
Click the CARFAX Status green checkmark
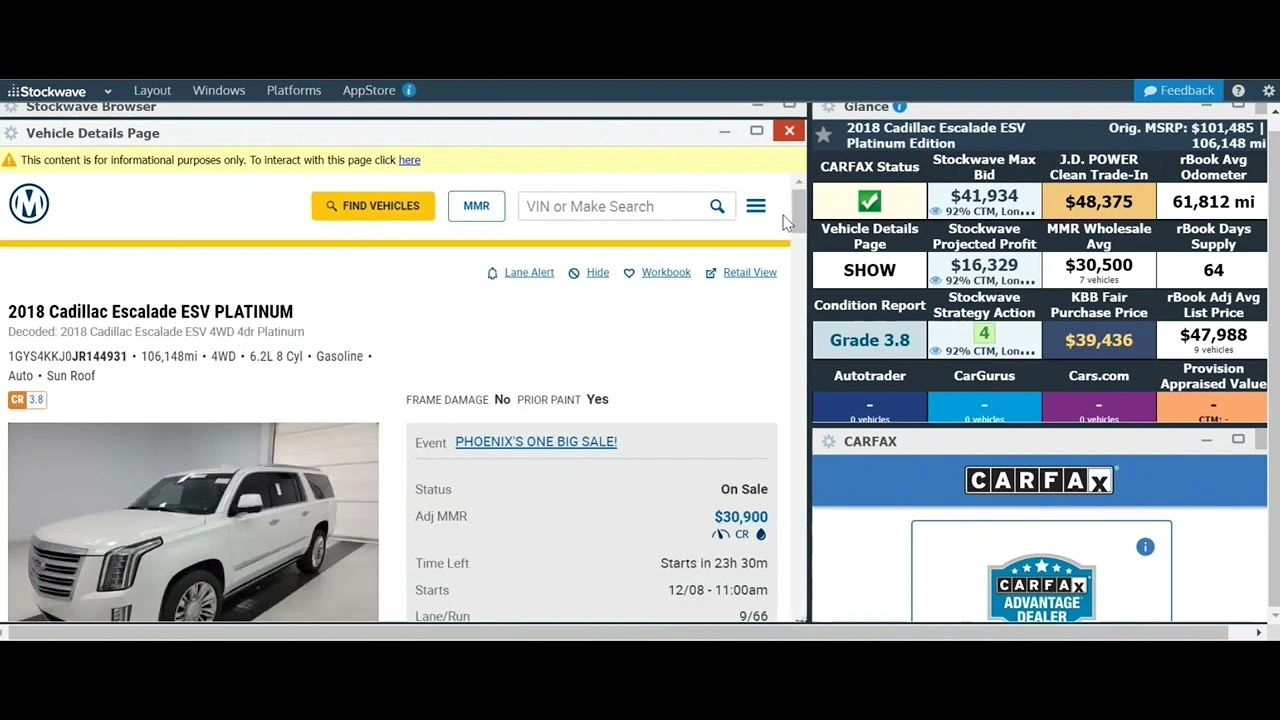click(869, 201)
